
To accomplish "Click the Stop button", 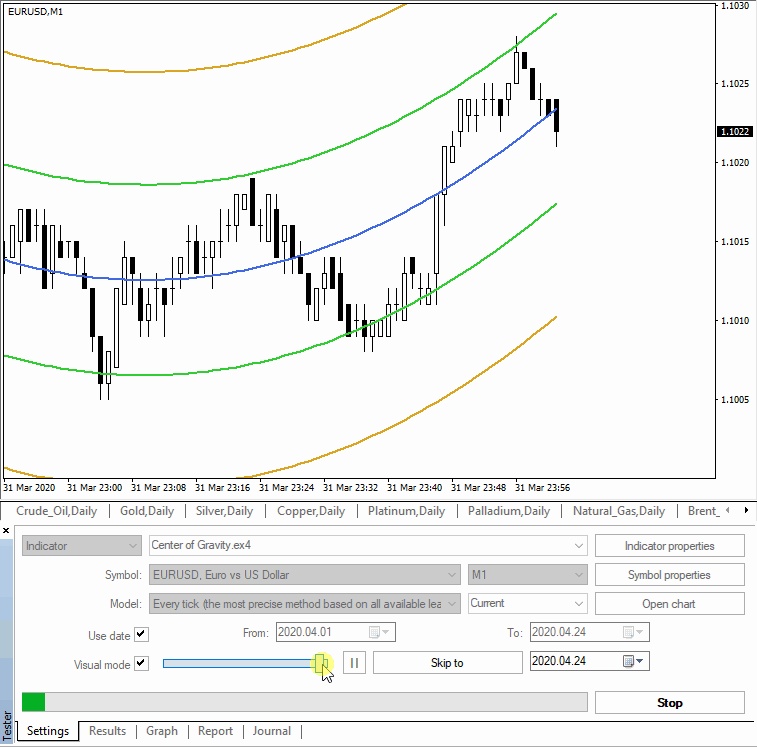I will [669, 702].
